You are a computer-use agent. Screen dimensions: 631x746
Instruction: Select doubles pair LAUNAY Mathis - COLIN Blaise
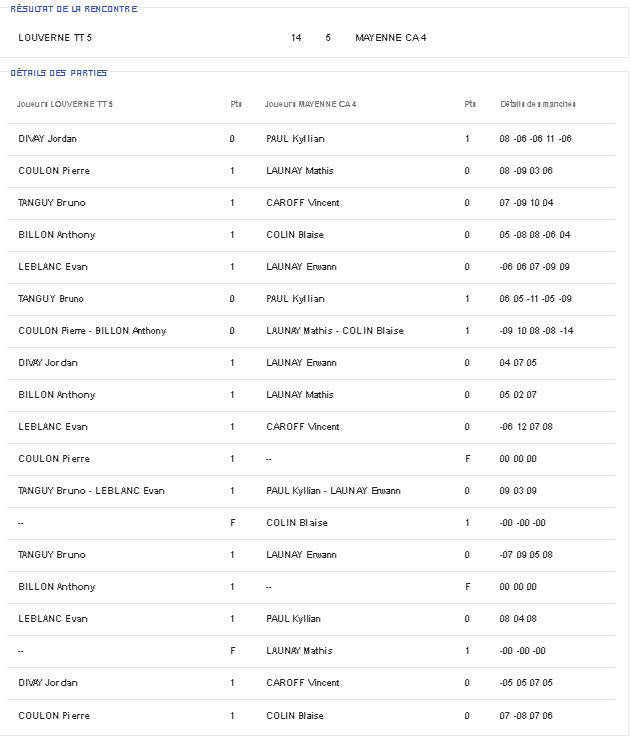[x=335, y=331]
